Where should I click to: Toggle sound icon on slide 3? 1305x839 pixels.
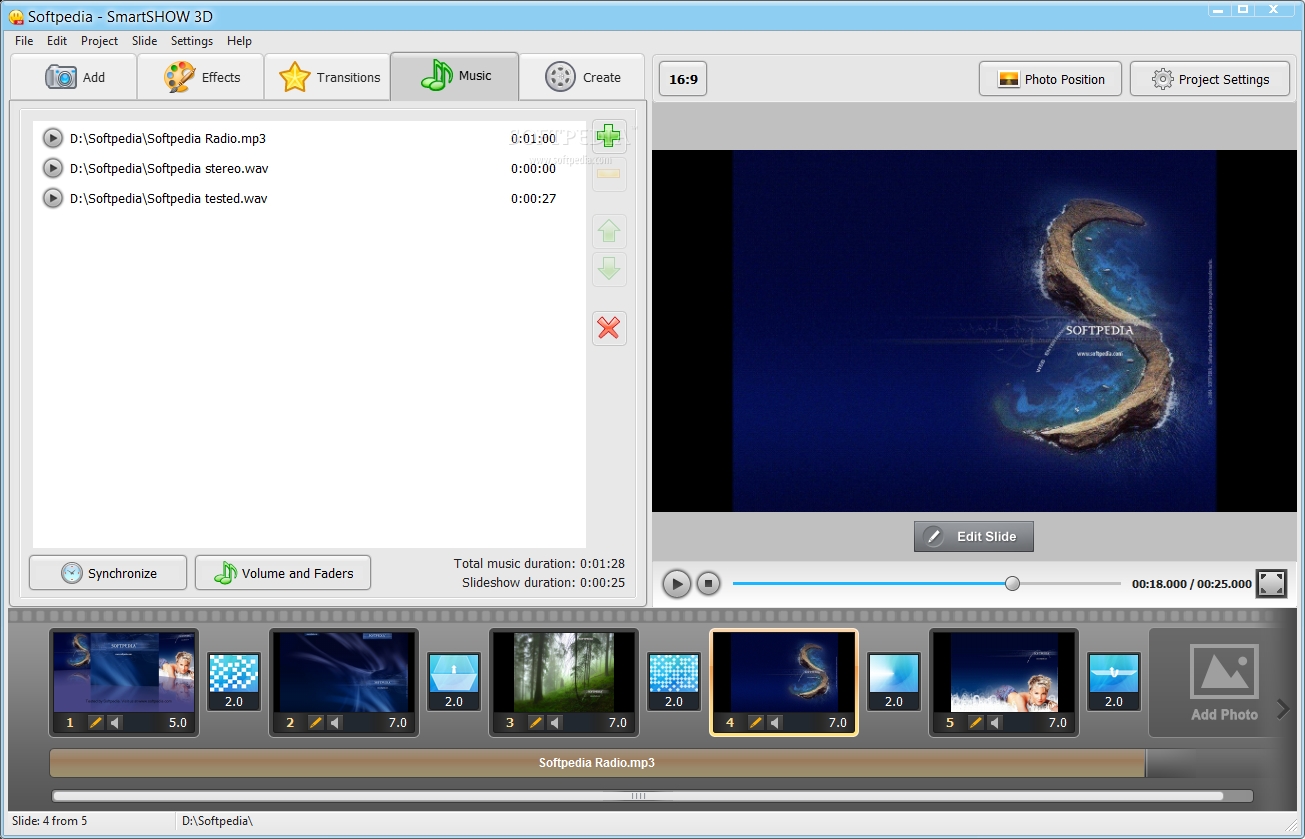point(555,722)
